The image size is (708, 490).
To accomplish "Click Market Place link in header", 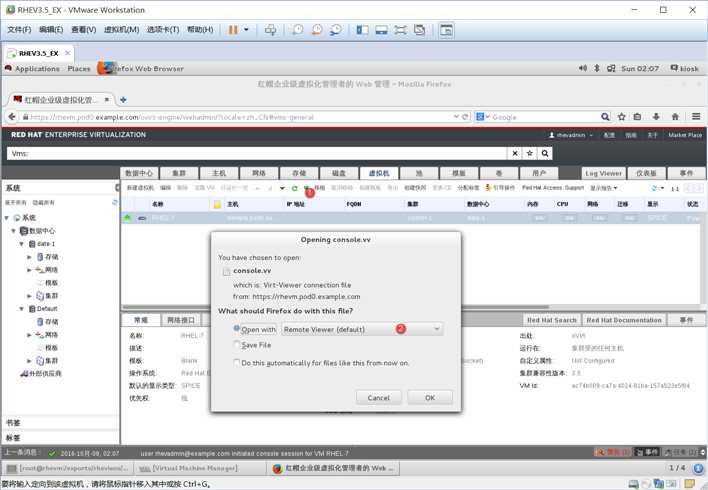I will (x=685, y=135).
